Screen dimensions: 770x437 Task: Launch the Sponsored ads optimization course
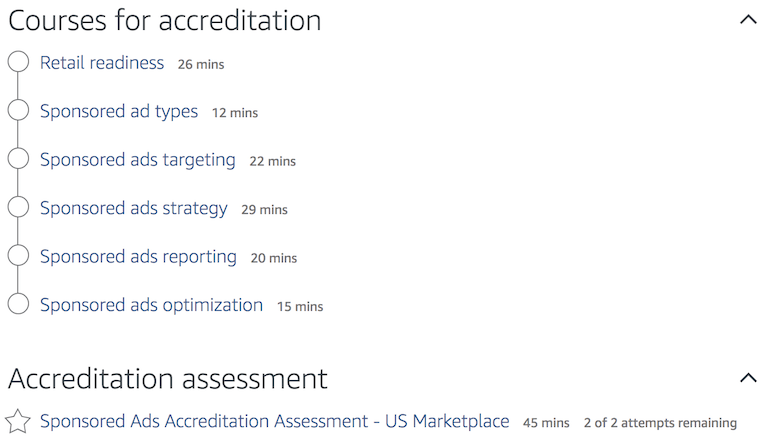151,305
